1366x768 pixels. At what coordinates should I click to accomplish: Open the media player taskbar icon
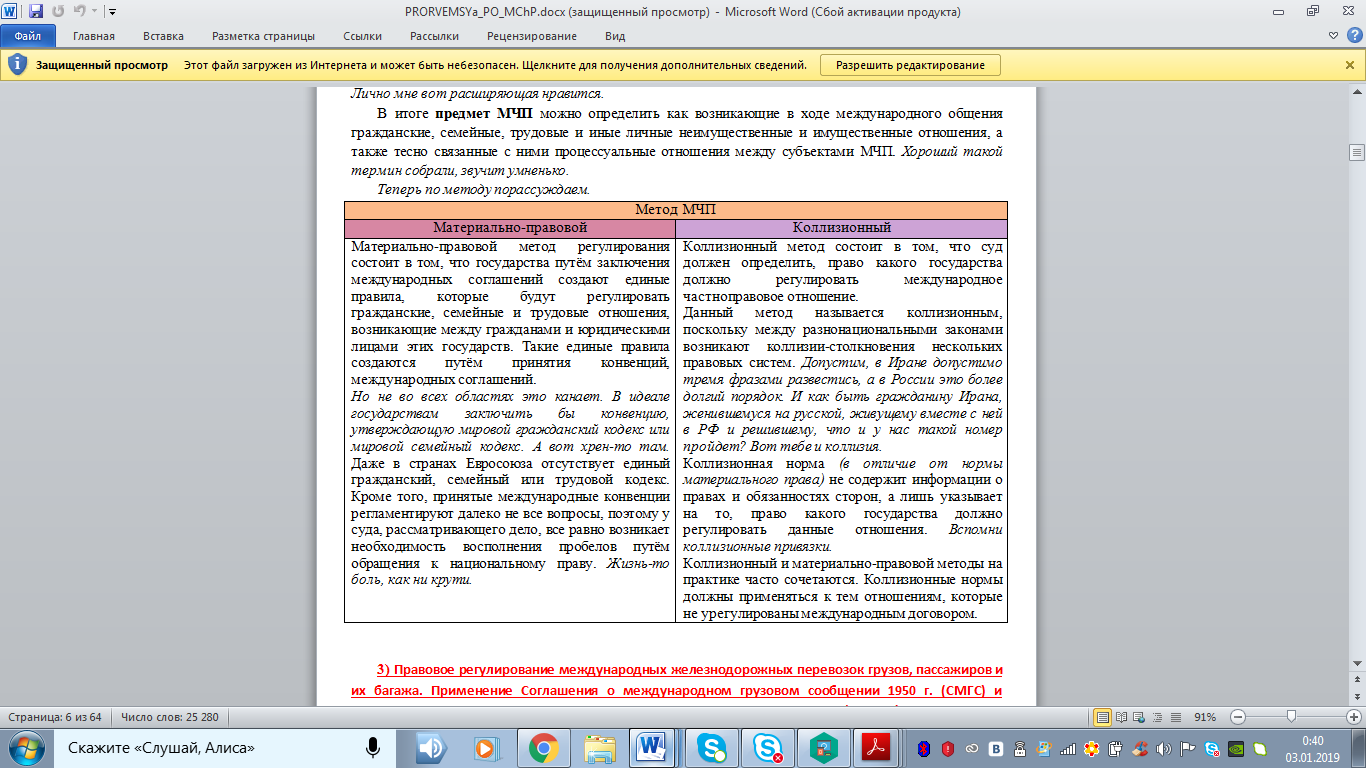pos(488,748)
